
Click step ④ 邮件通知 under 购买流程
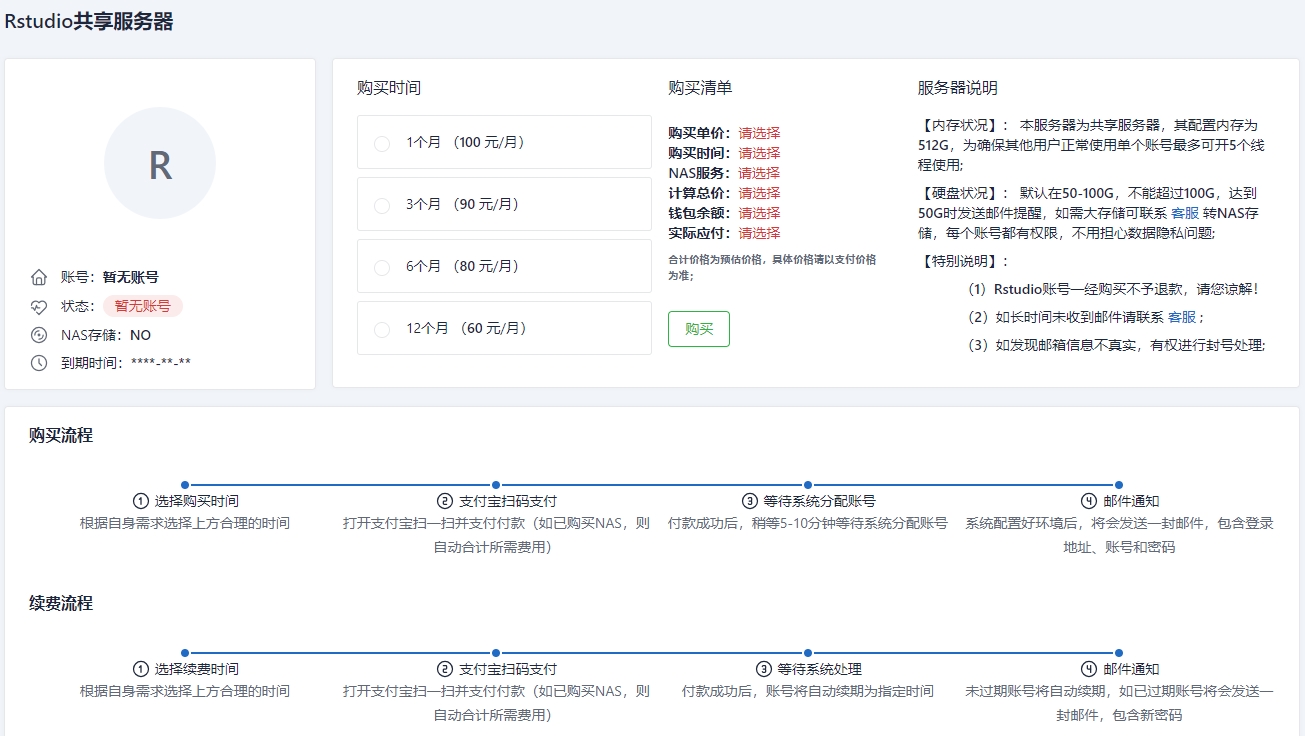(1120, 501)
